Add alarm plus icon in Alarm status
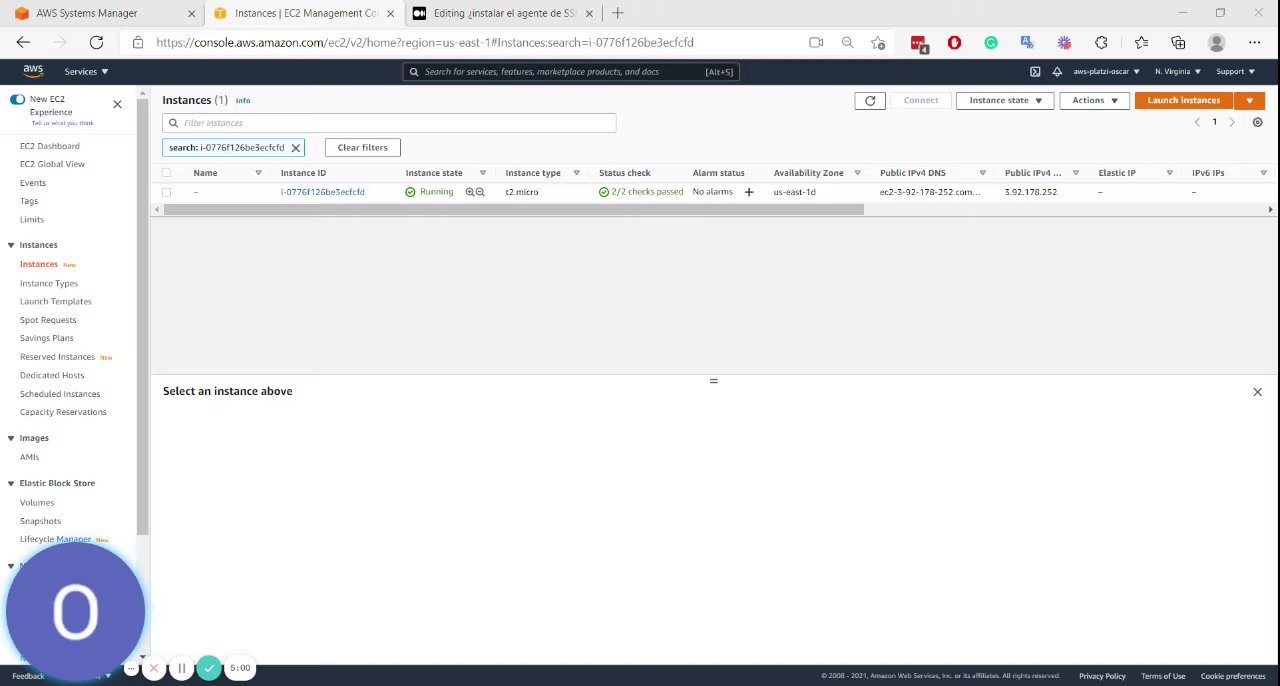This screenshot has height=686, width=1280. pyautogui.click(x=749, y=192)
